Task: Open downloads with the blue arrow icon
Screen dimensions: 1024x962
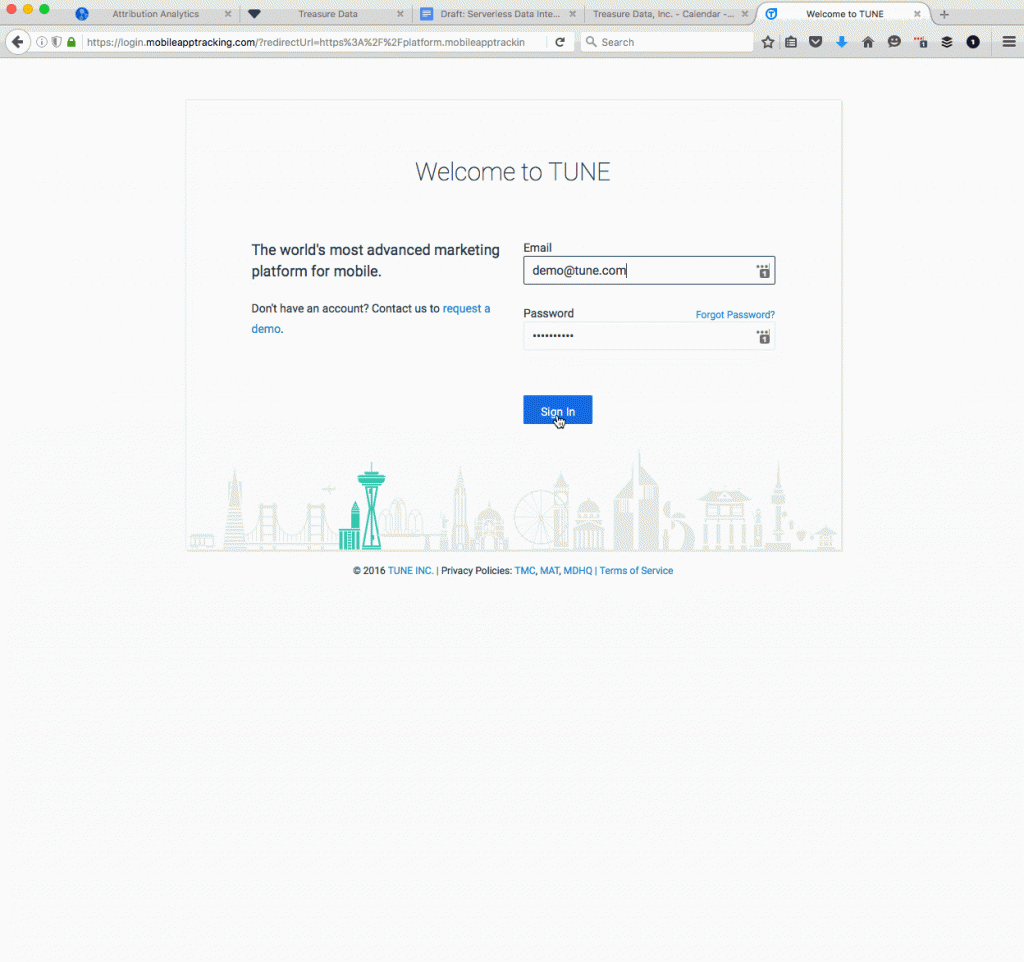Action: [x=842, y=42]
